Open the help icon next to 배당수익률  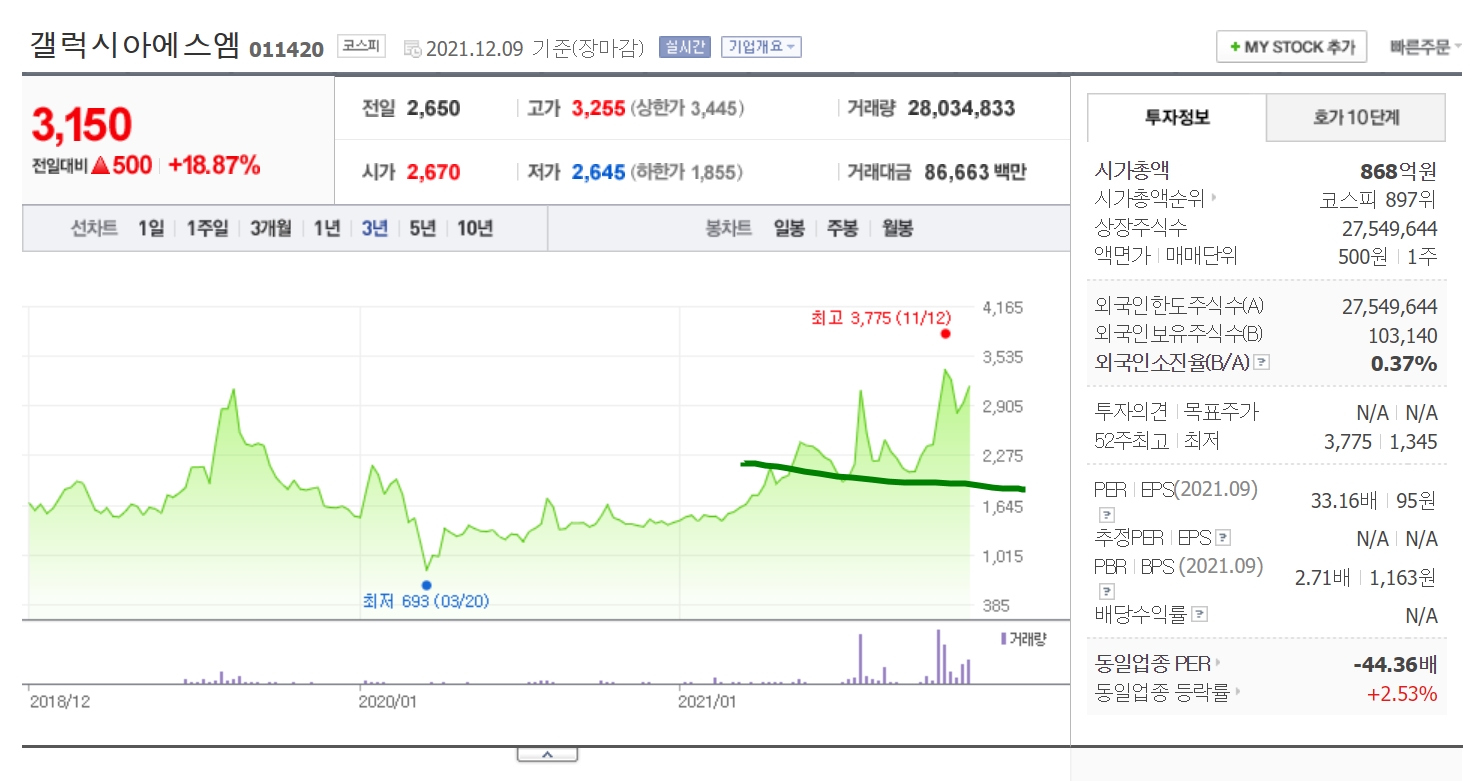click(1200, 615)
